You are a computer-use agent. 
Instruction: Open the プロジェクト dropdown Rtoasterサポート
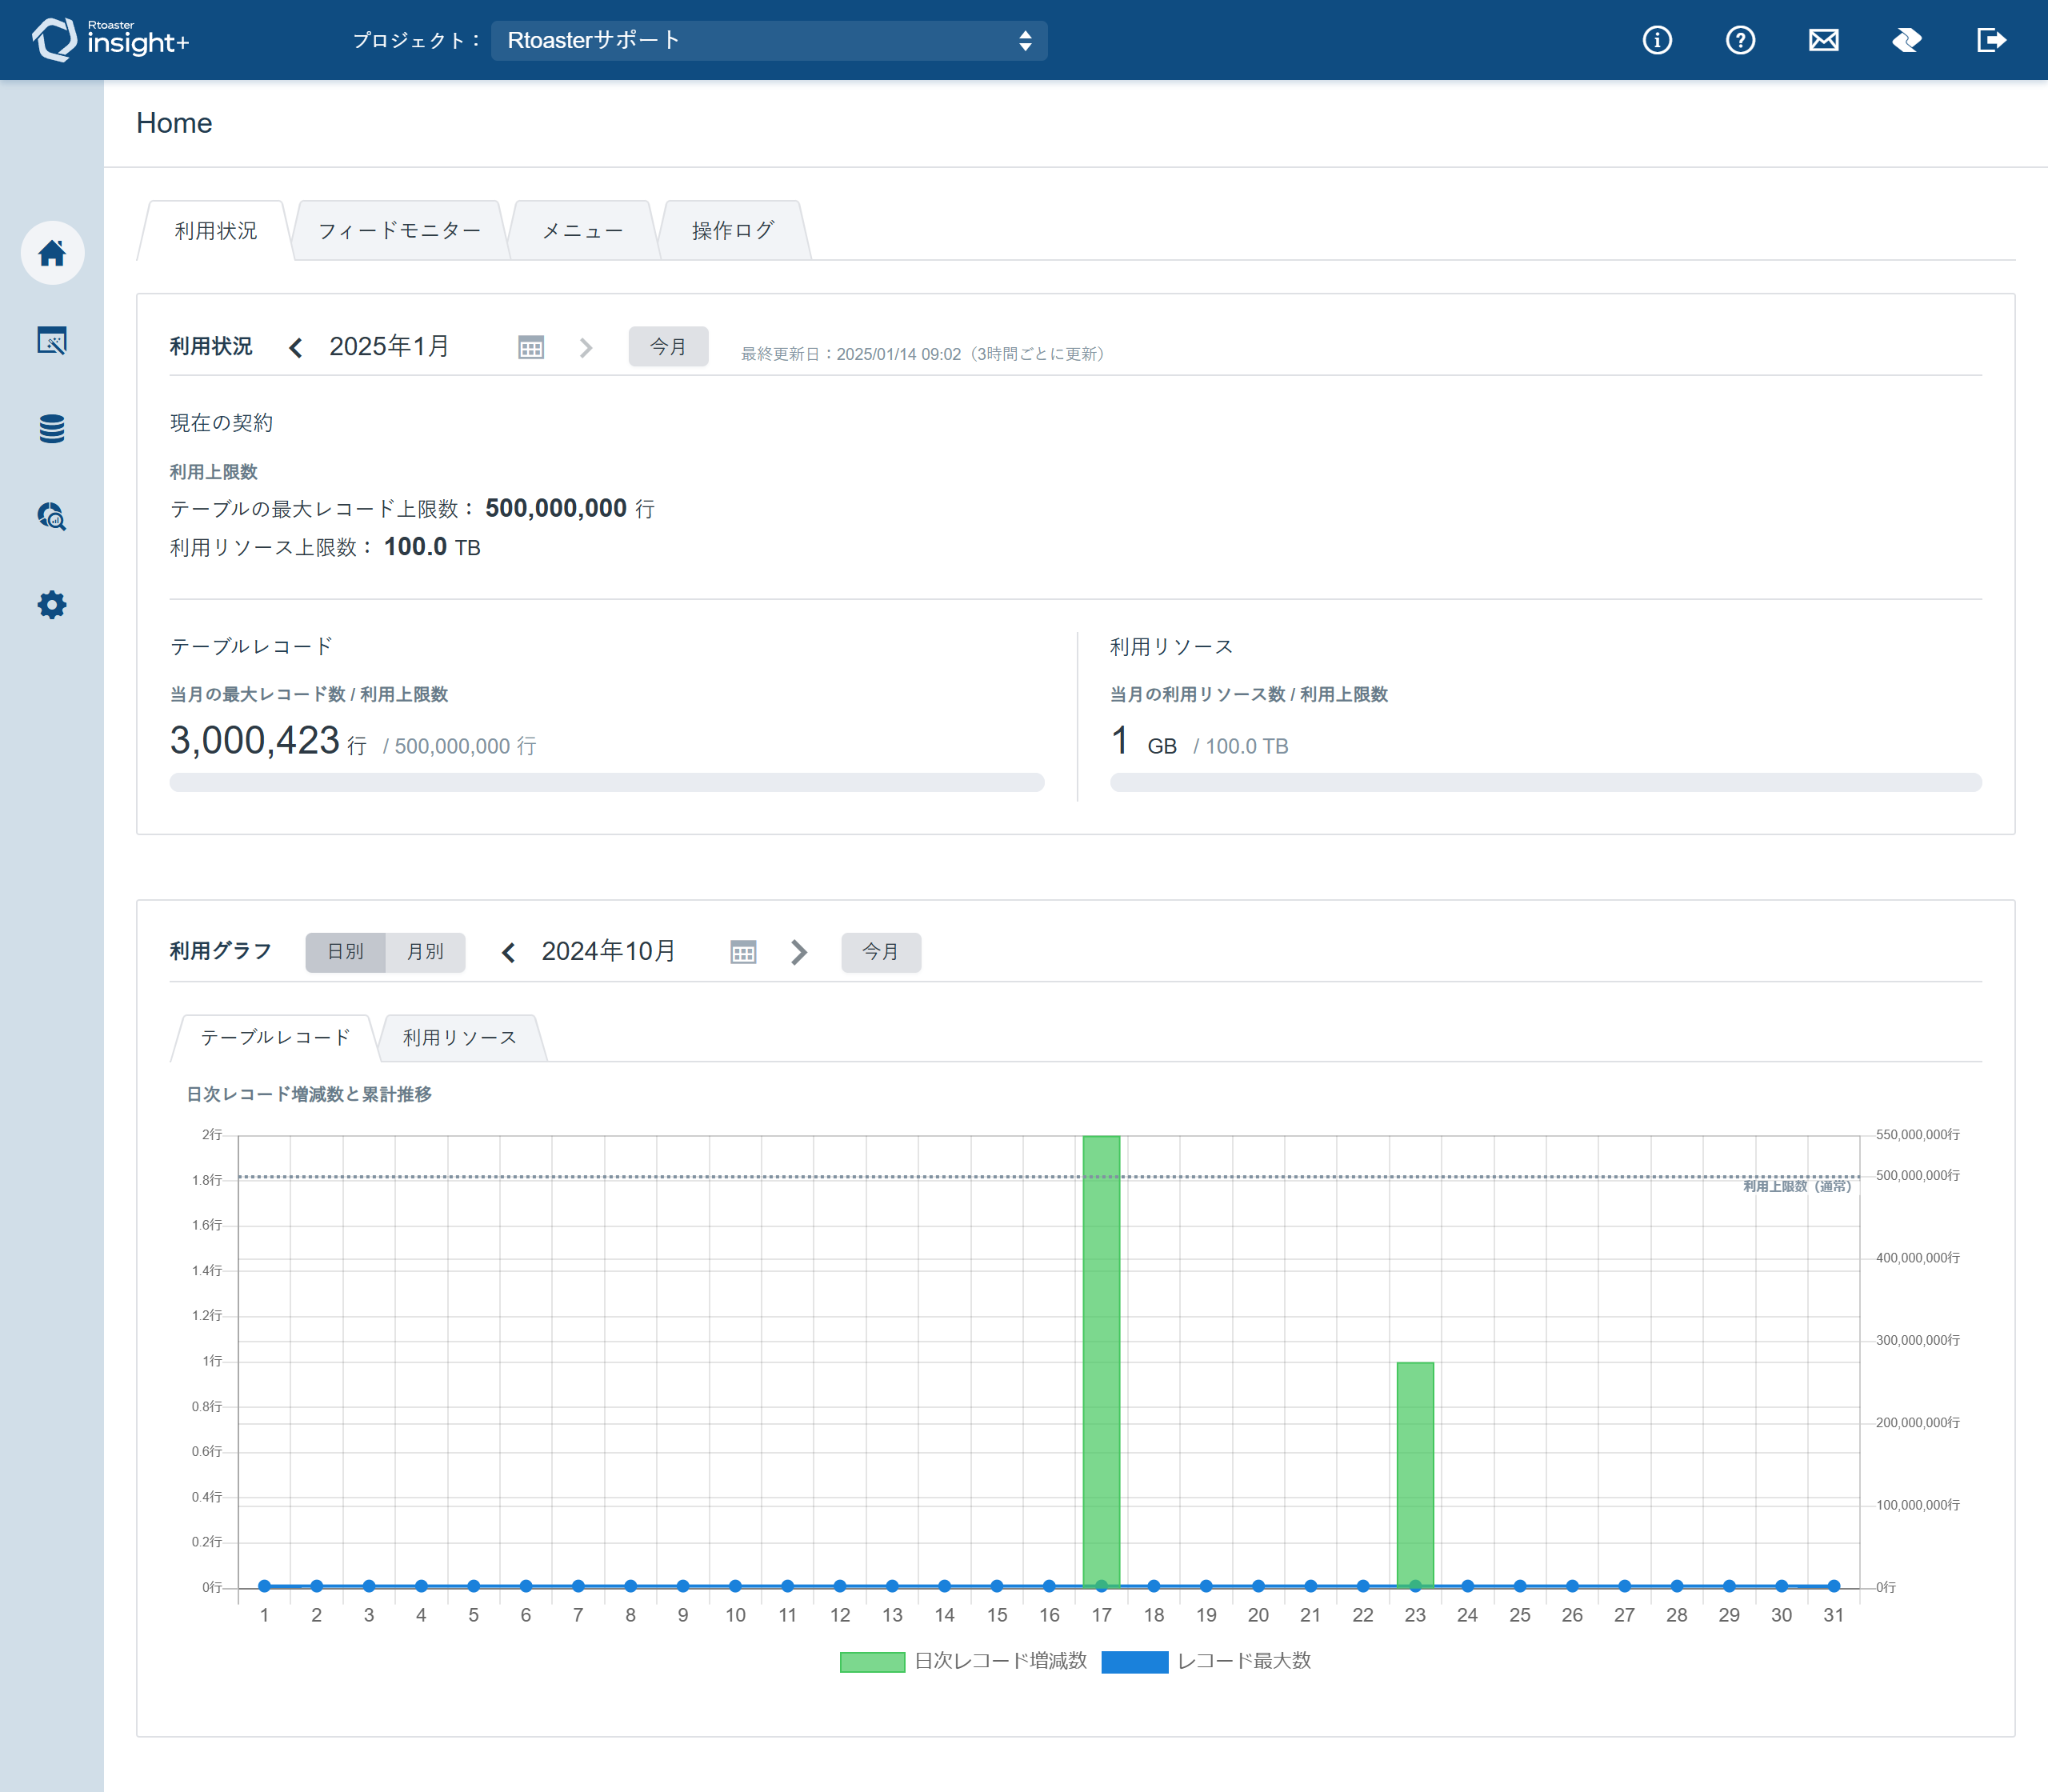tap(769, 40)
